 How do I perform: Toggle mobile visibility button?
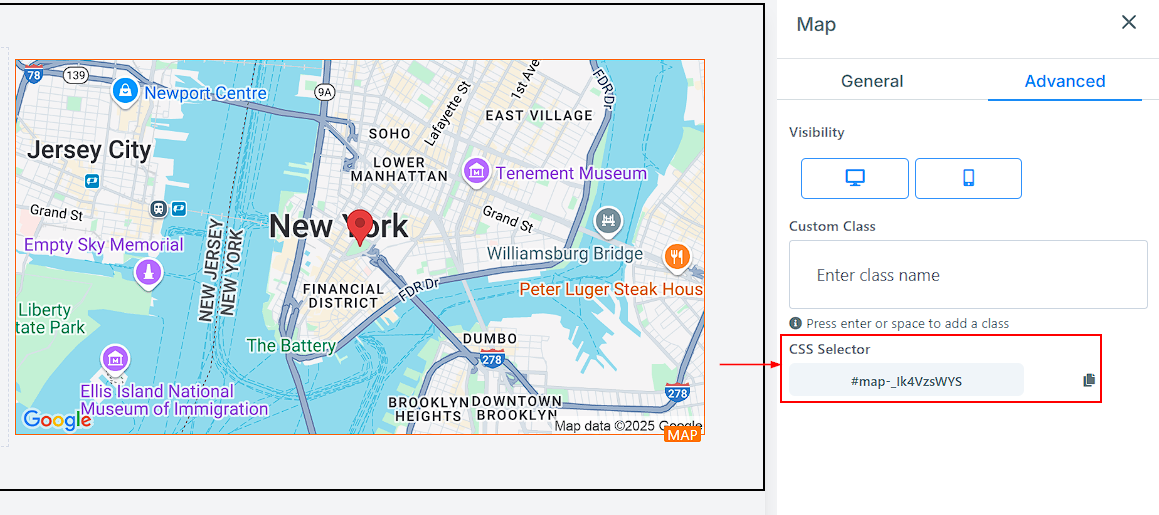click(968, 178)
